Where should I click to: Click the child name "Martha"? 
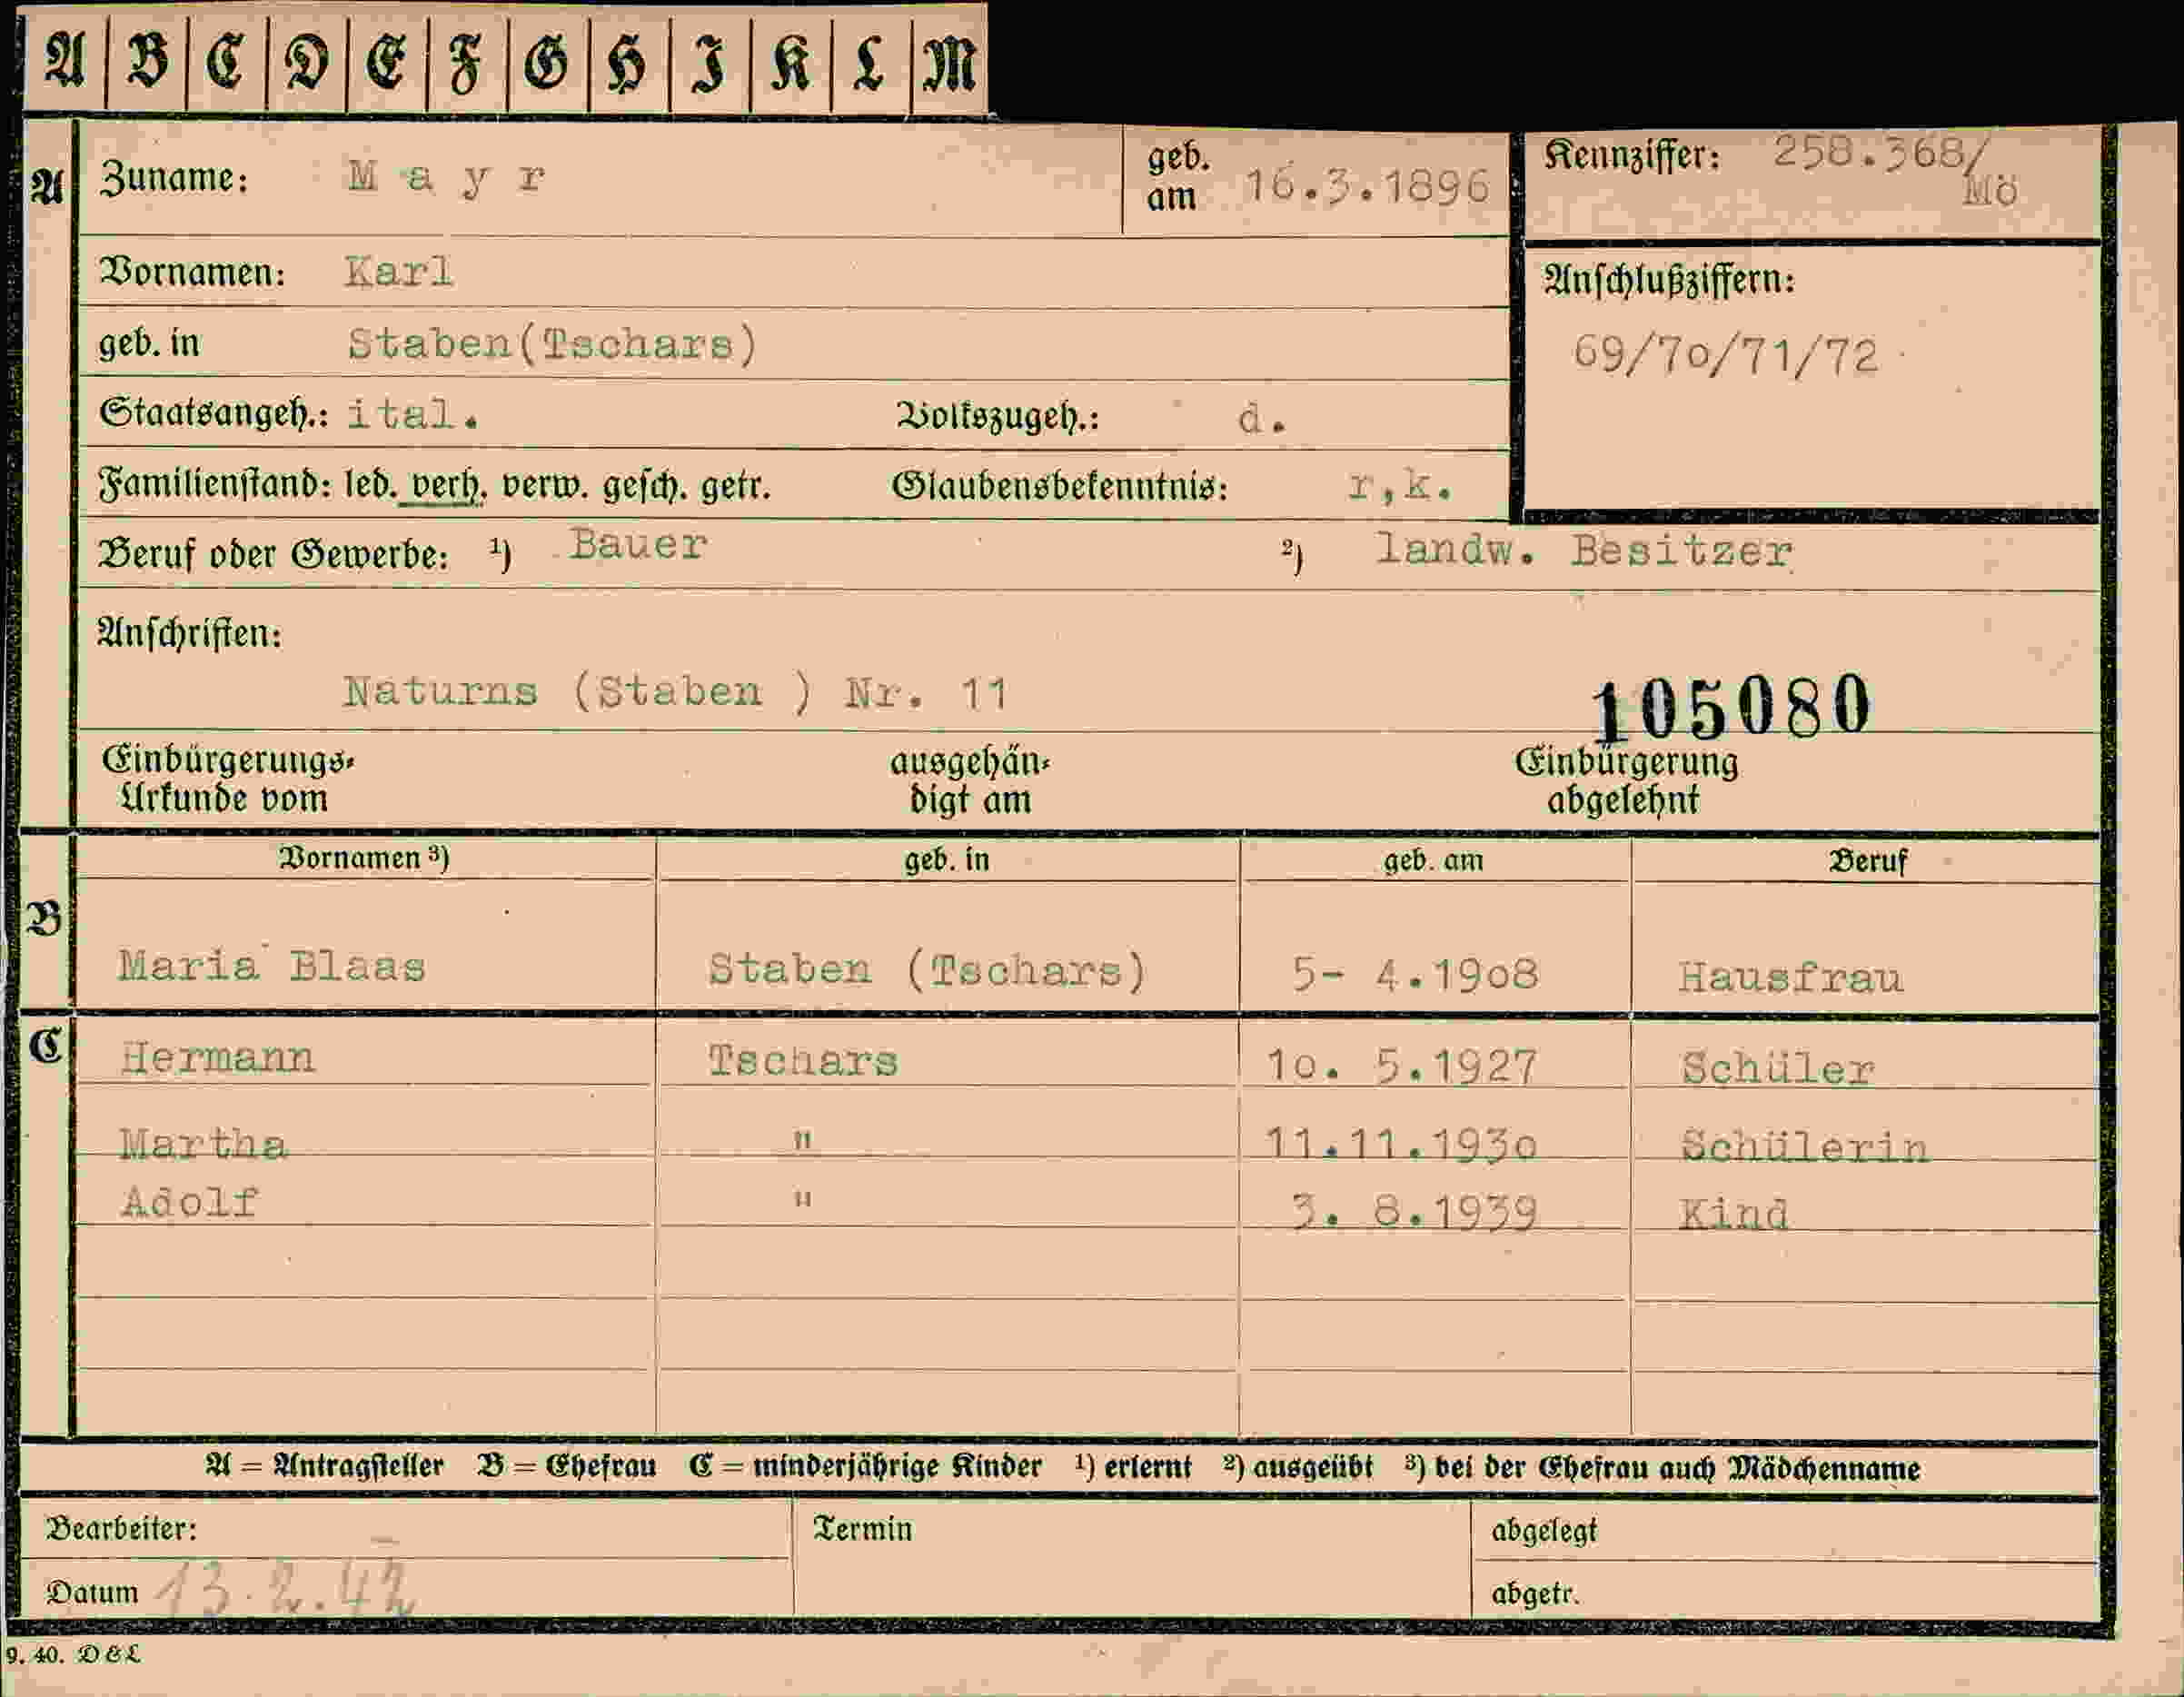tap(203, 1144)
